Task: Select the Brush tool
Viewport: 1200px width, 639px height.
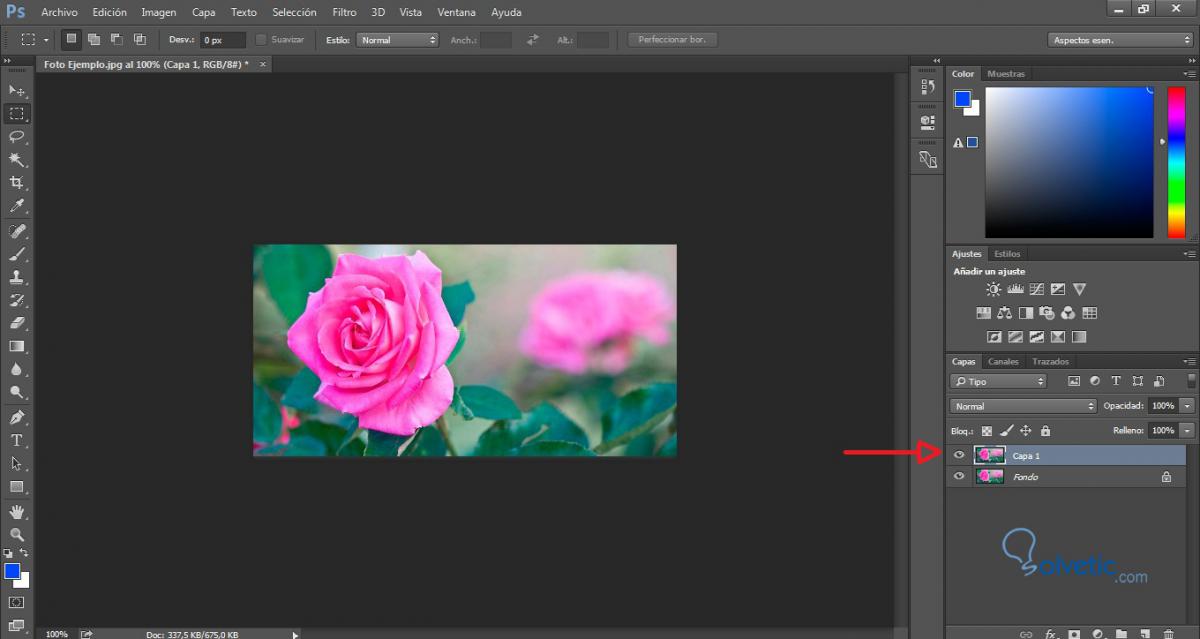Action: click(17, 254)
